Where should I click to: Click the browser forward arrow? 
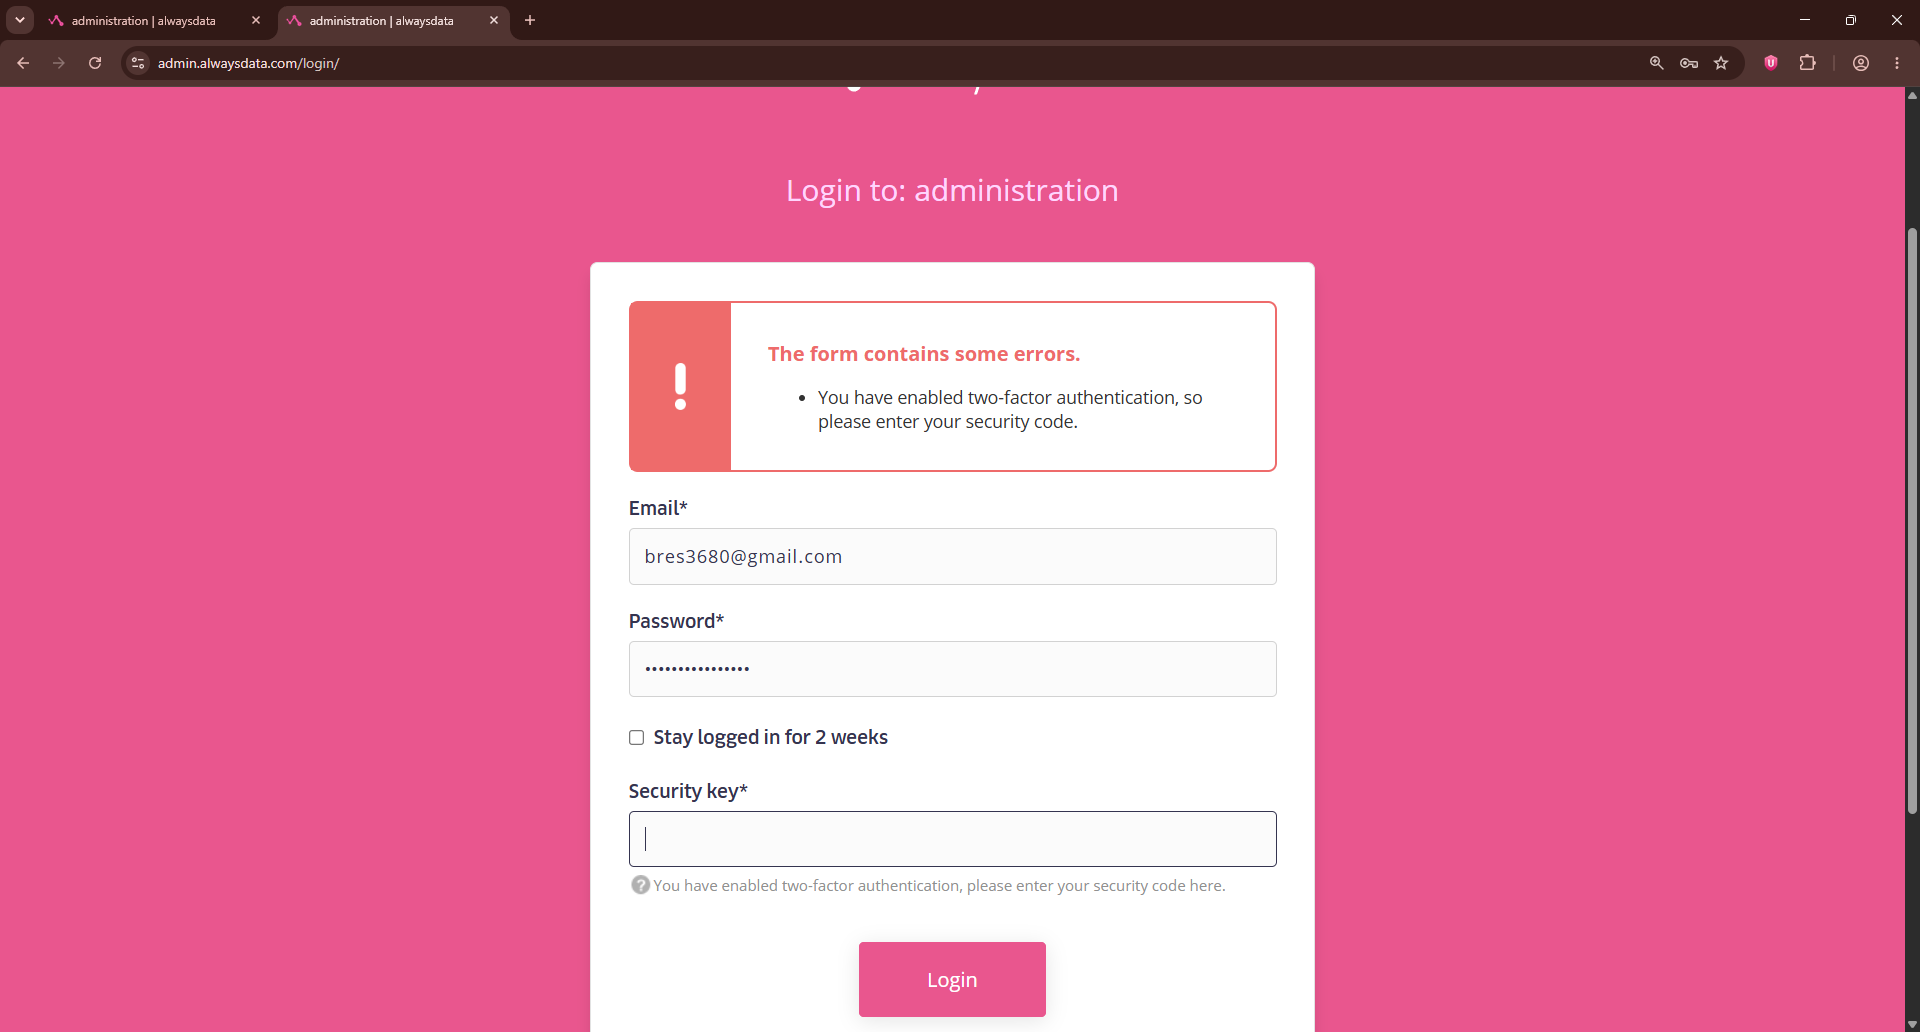point(59,63)
